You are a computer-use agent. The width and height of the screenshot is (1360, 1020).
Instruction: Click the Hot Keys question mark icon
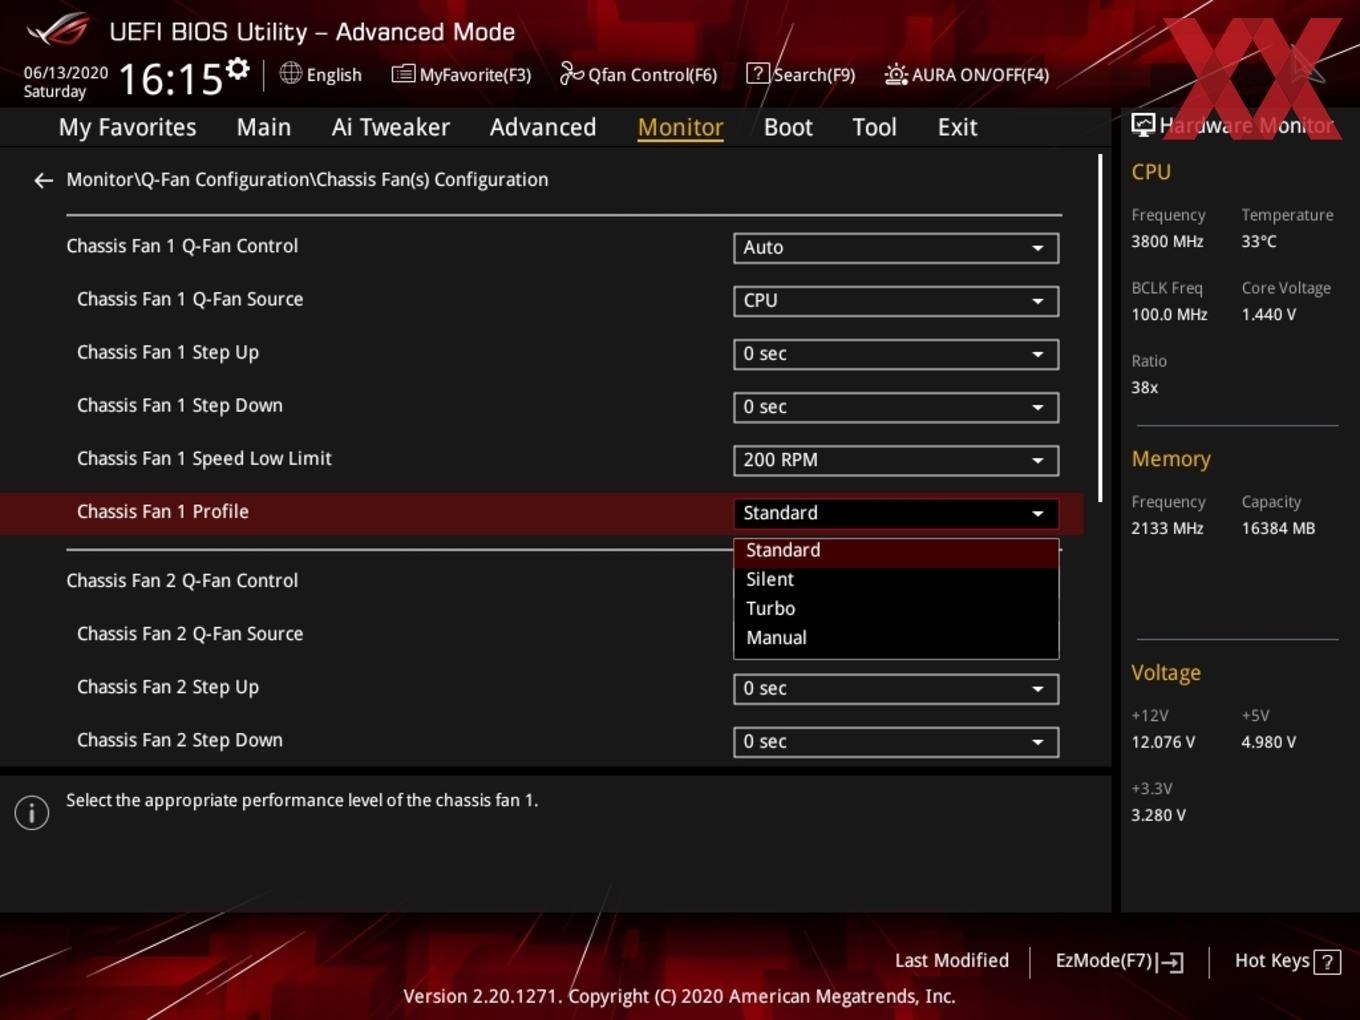coord(1327,962)
